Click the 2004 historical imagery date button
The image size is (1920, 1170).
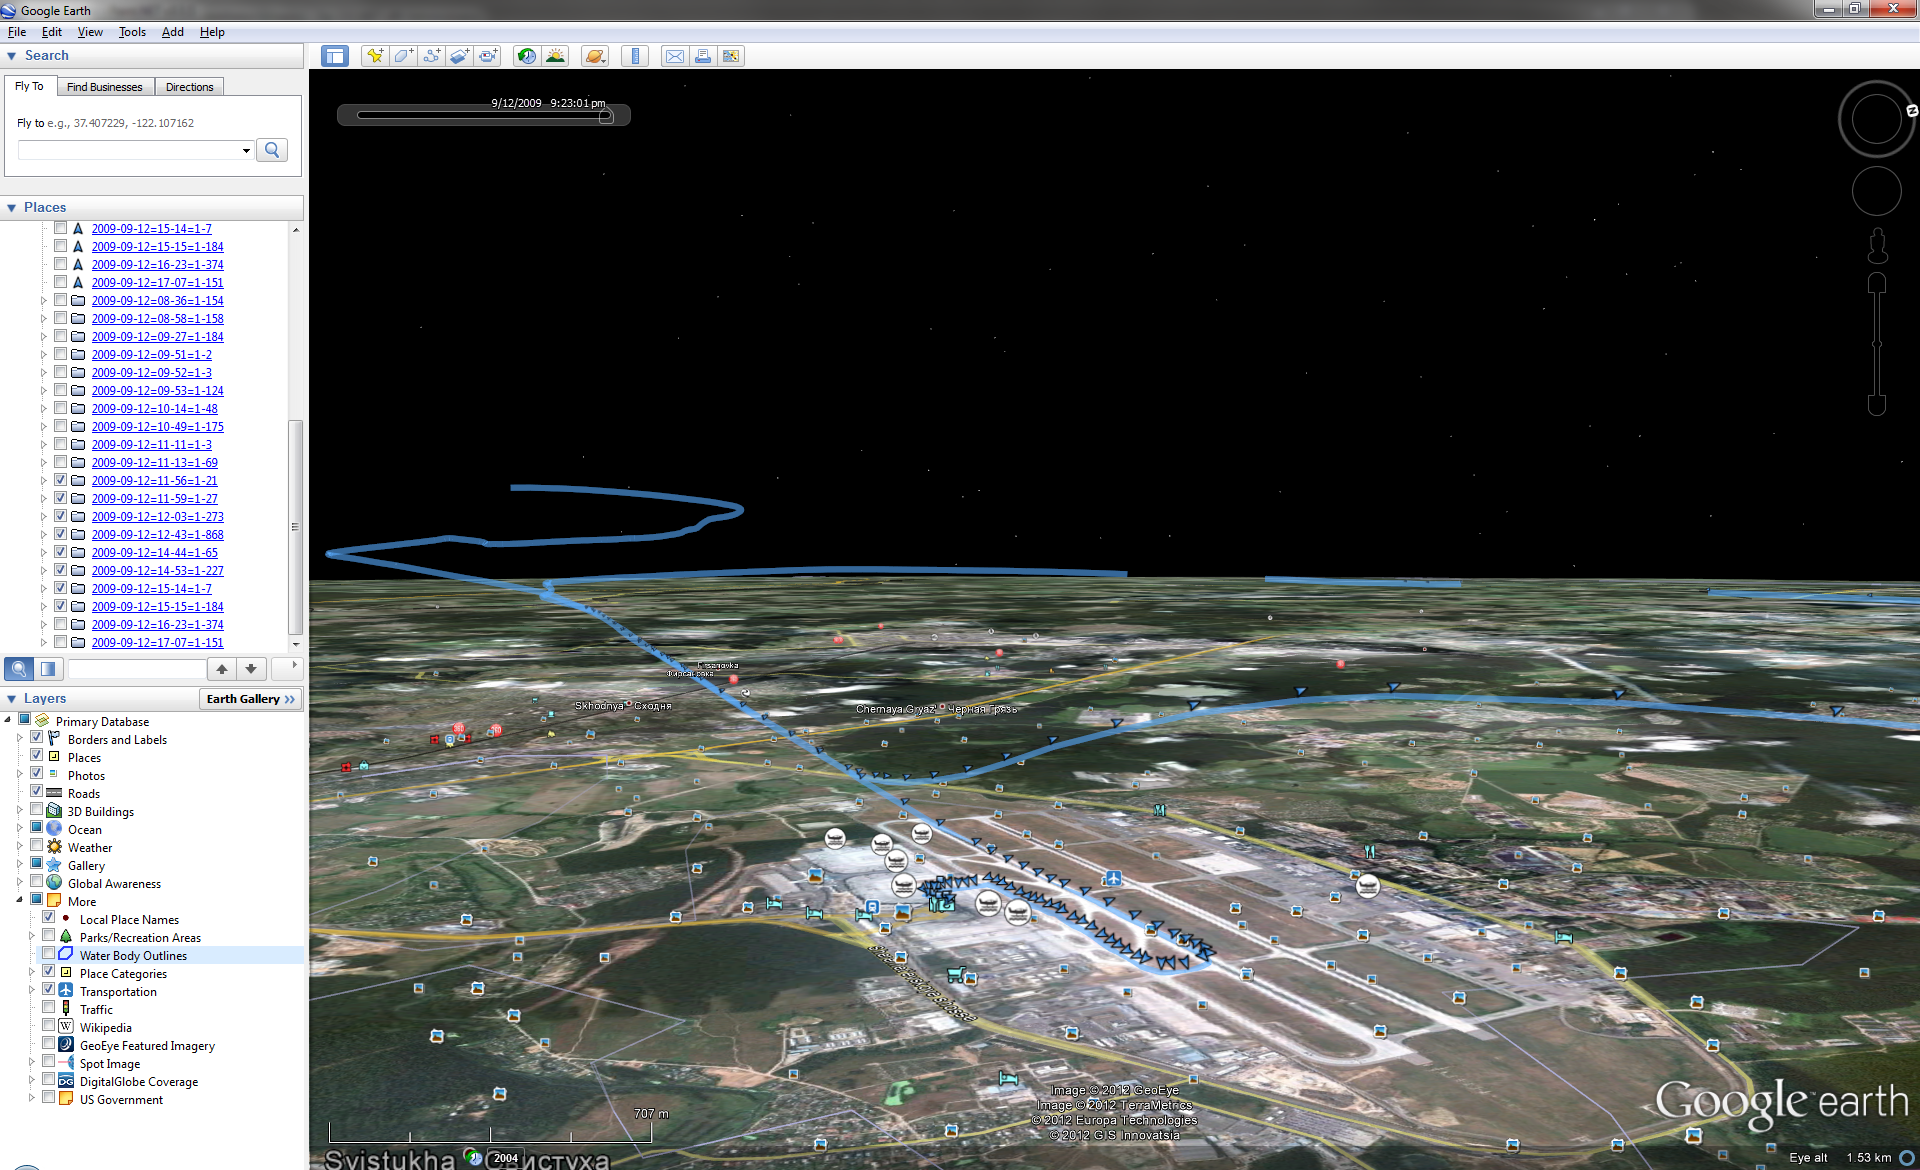pyautogui.click(x=506, y=1158)
